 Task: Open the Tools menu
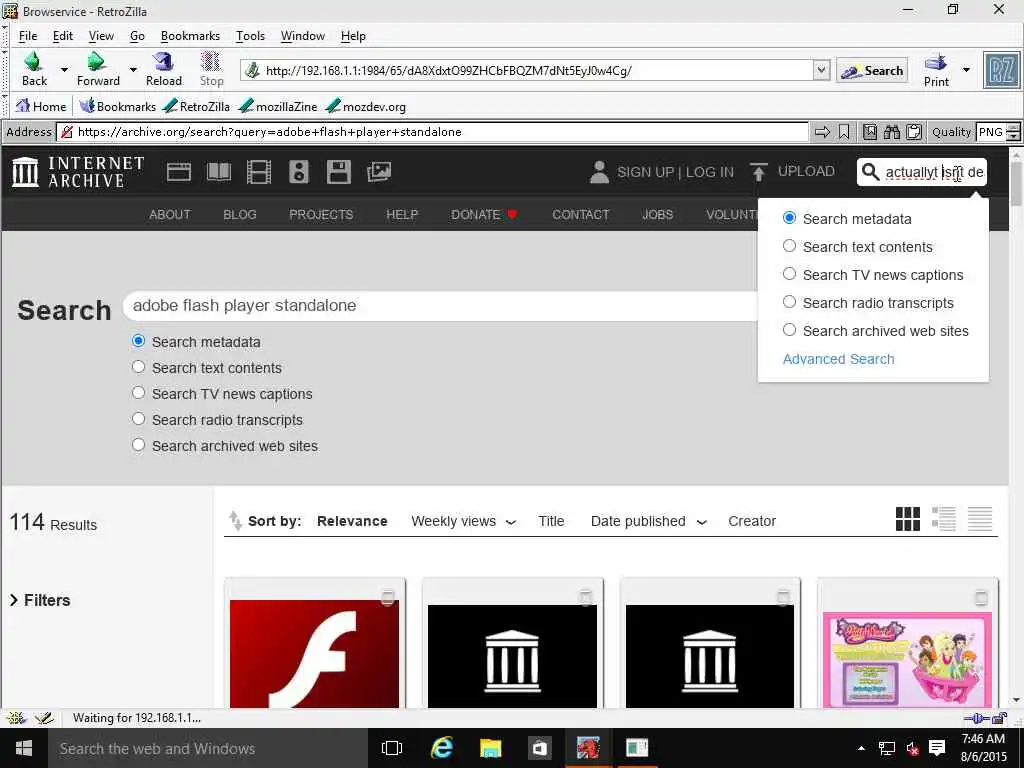(250, 36)
